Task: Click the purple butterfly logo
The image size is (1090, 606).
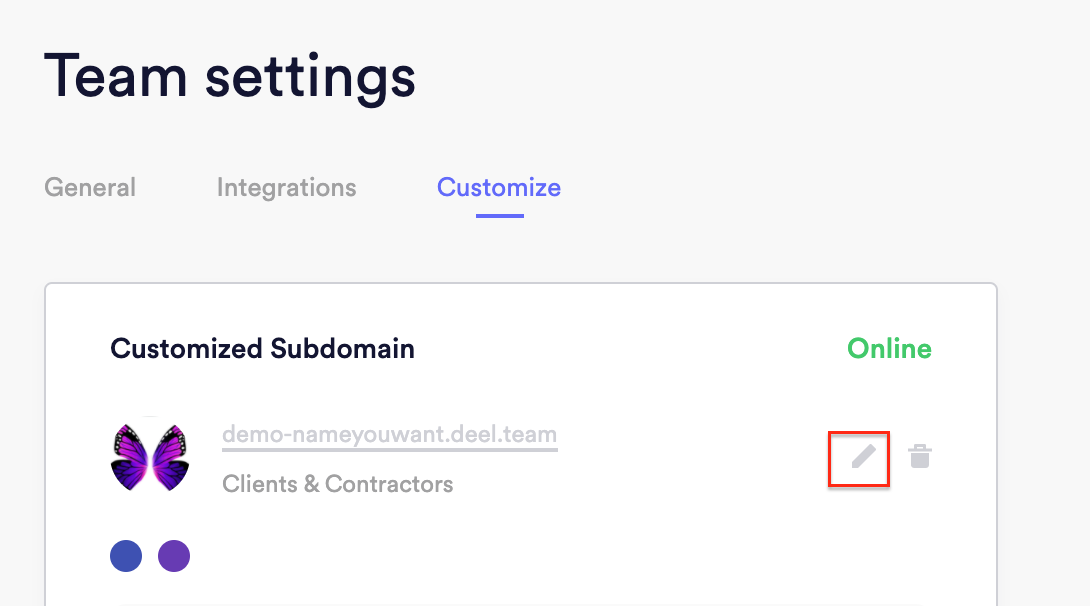Action: click(150, 457)
